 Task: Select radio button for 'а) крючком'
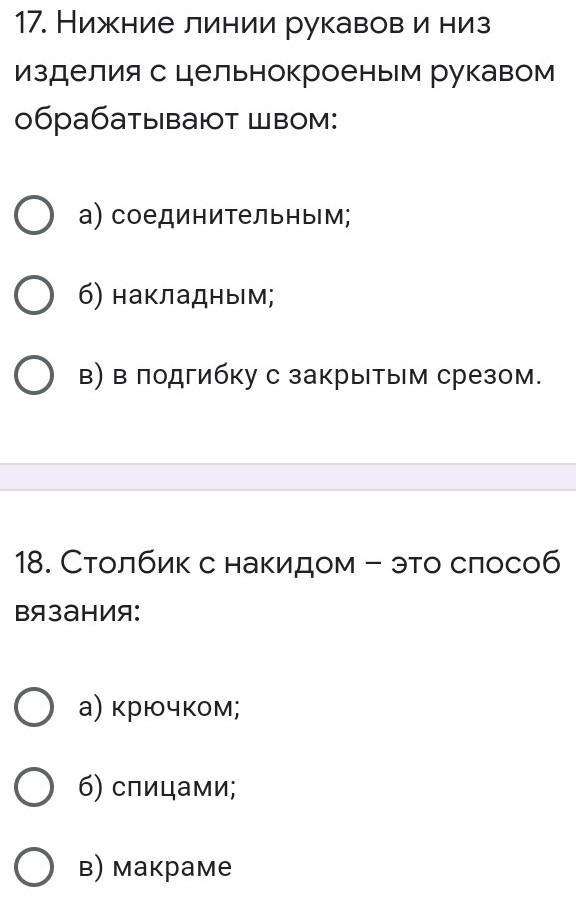[x=34, y=706]
